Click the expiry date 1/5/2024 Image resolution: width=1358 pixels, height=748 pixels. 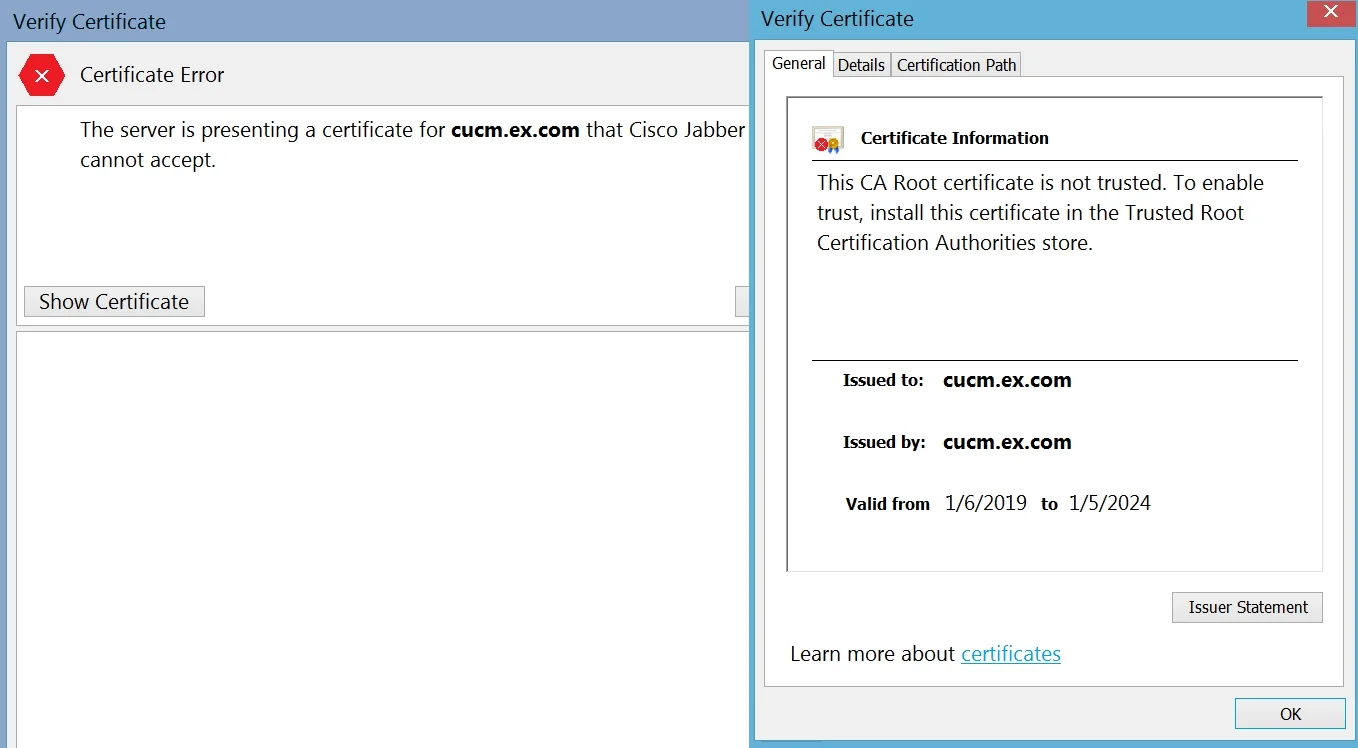point(1110,503)
